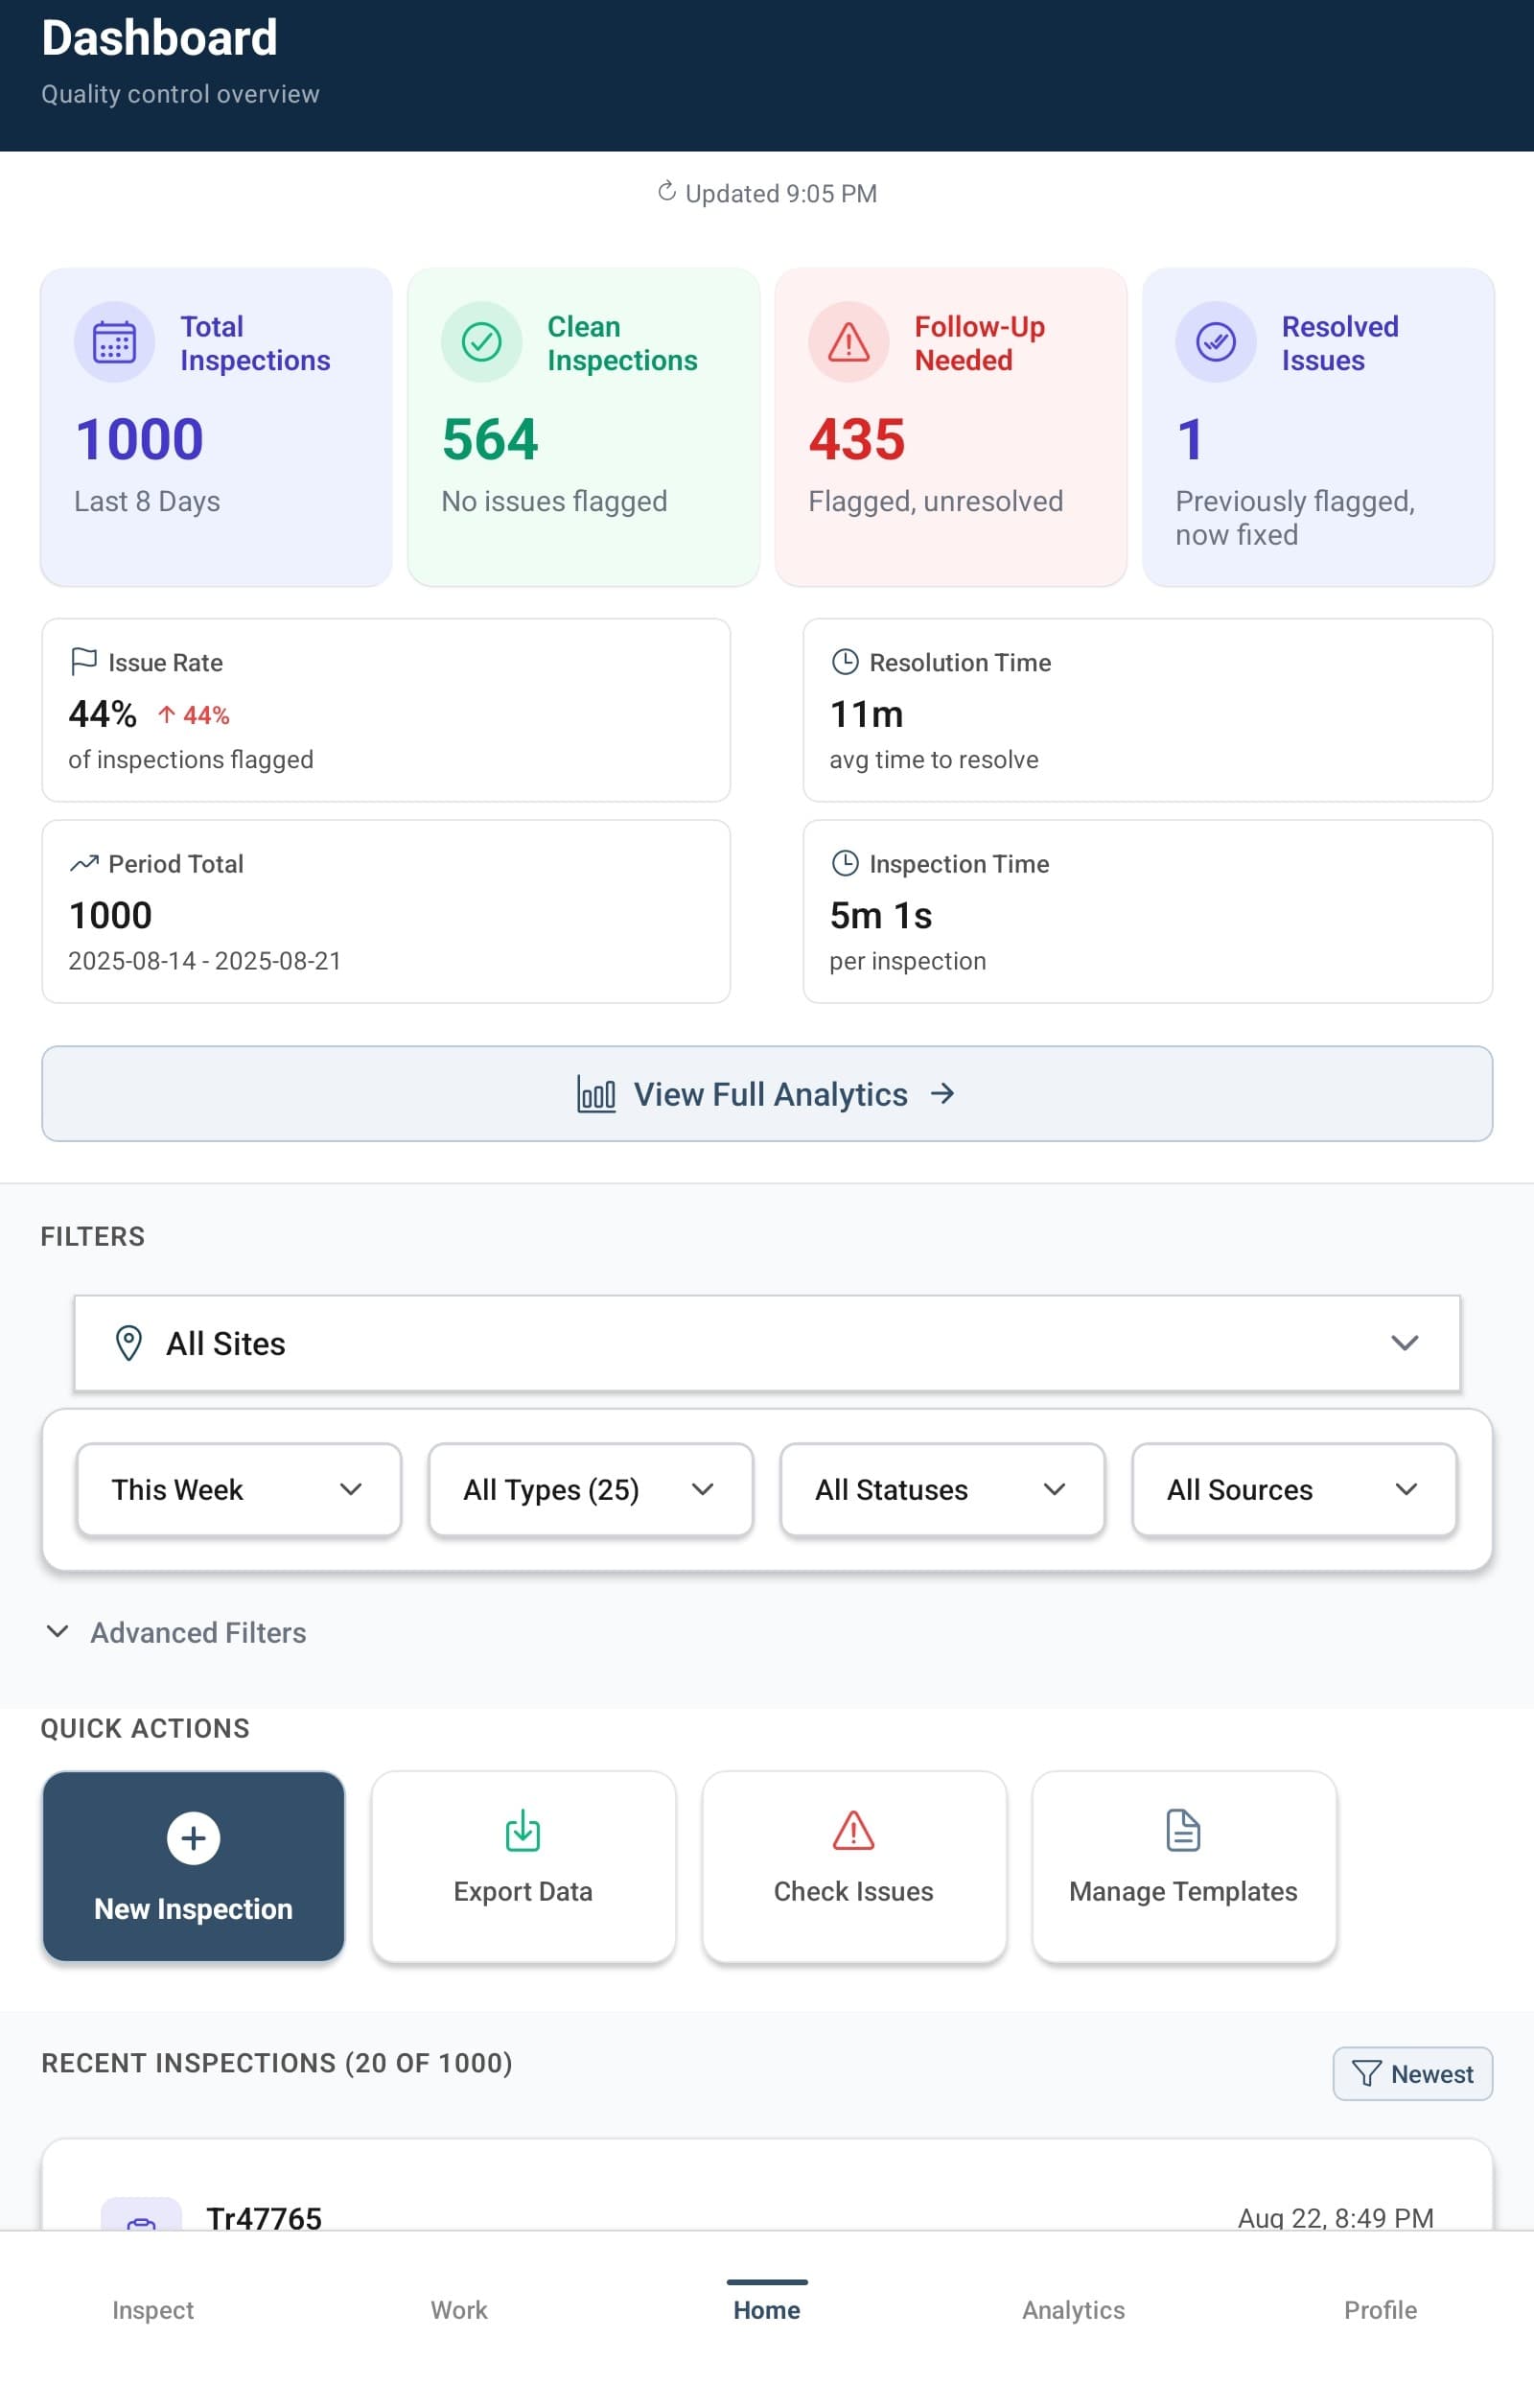Switch to the Analytics tab
Viewport: 1534px width, 2408px height.
tap(1073, 2310)
